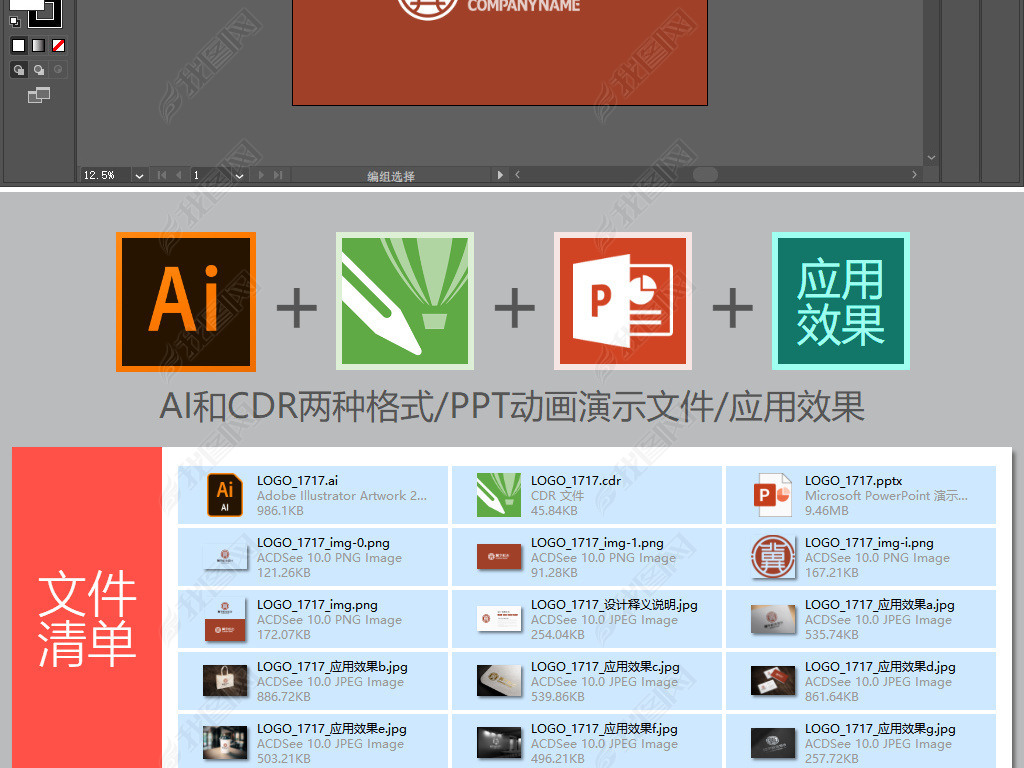Screen dimensions: 1024x768
Task: Select the solid Color fill mode
Action: 18,45
